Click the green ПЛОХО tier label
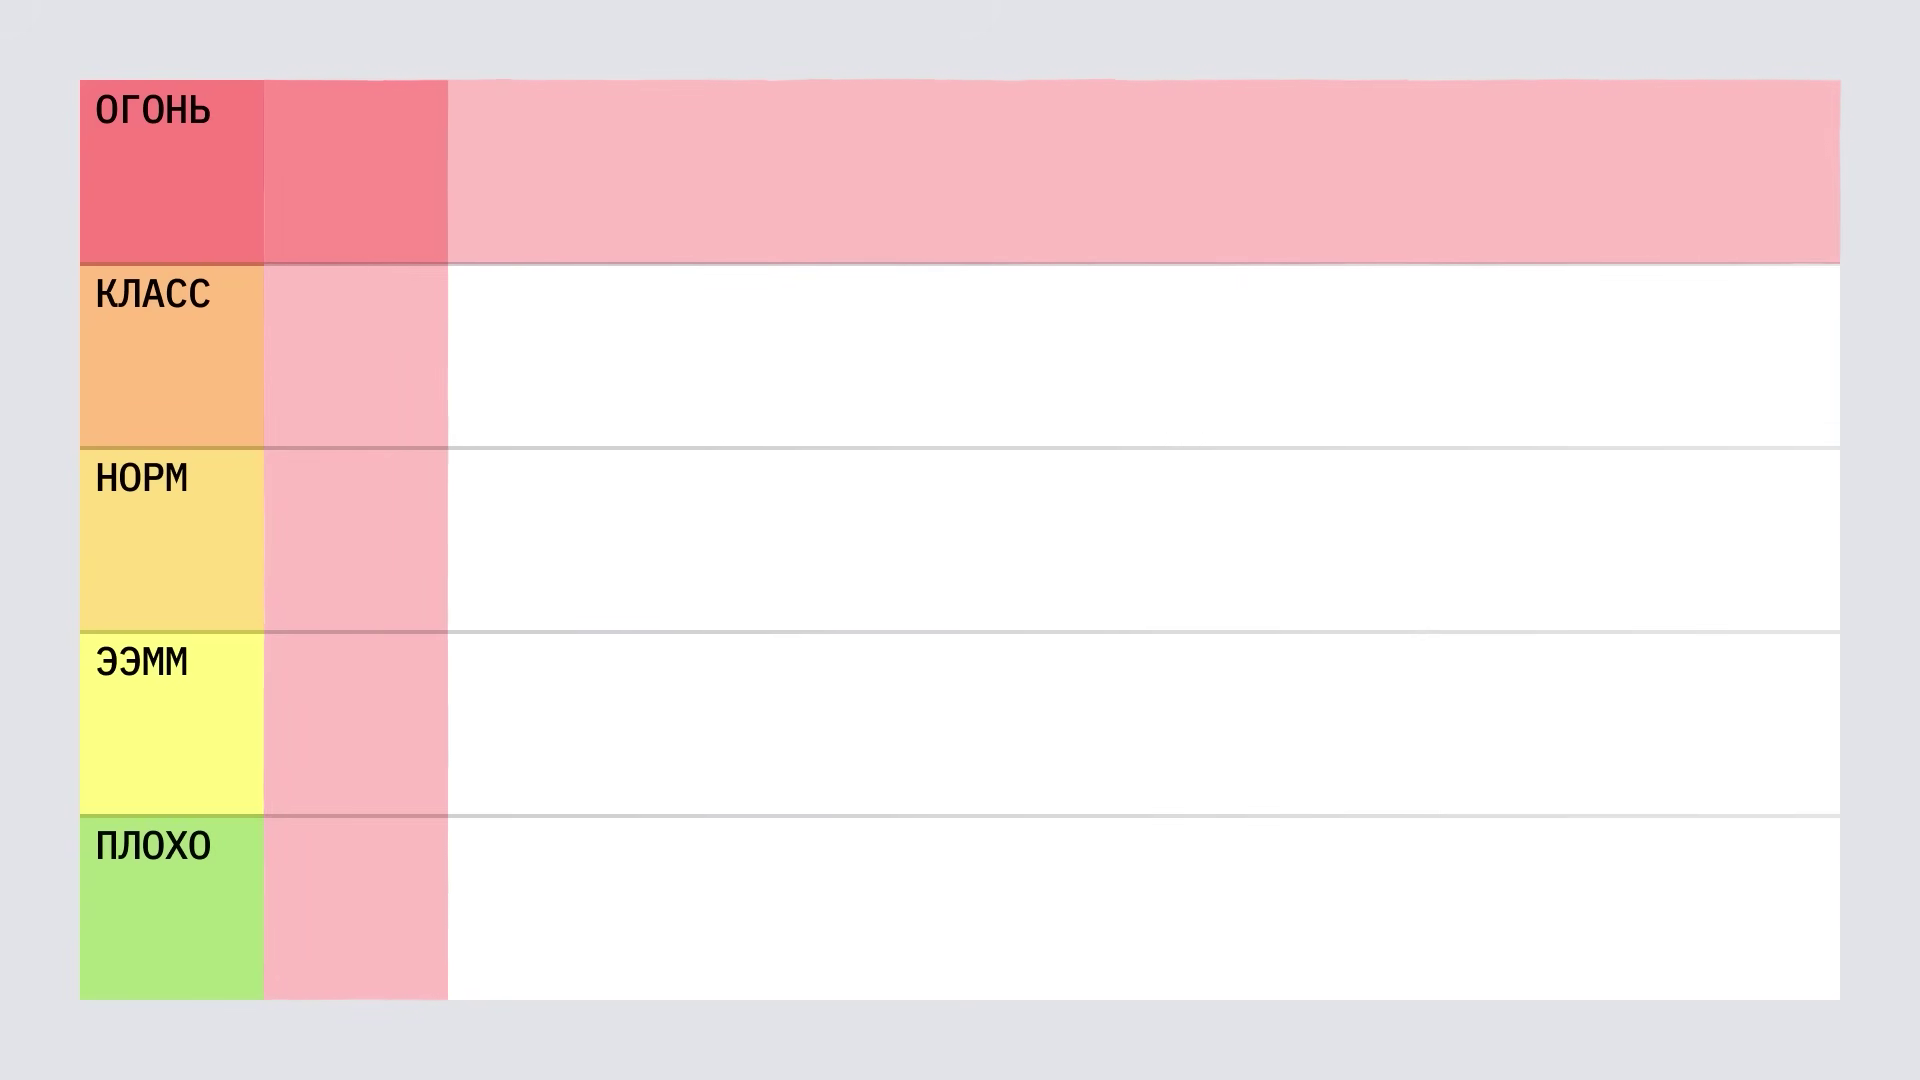1920x1080 pixels. pyautogui.click(x=171, y=908)
